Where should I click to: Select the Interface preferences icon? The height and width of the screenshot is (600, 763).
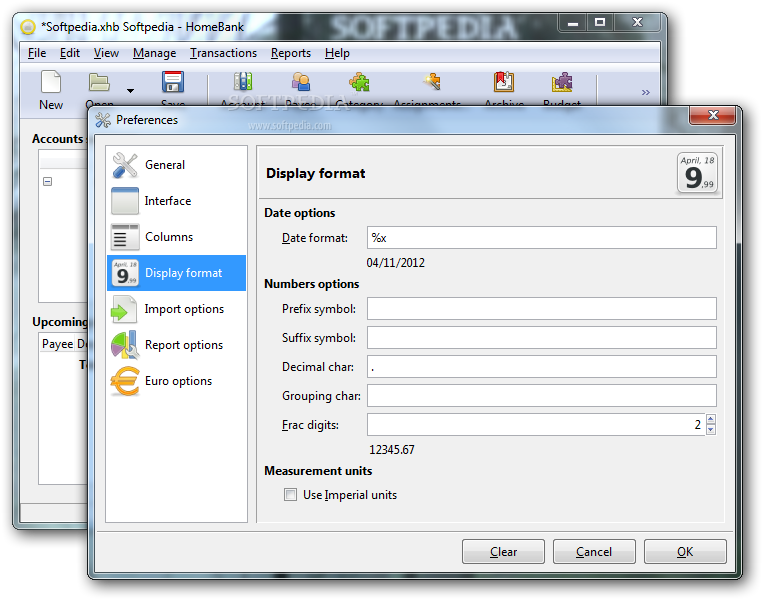pos(125,201)
